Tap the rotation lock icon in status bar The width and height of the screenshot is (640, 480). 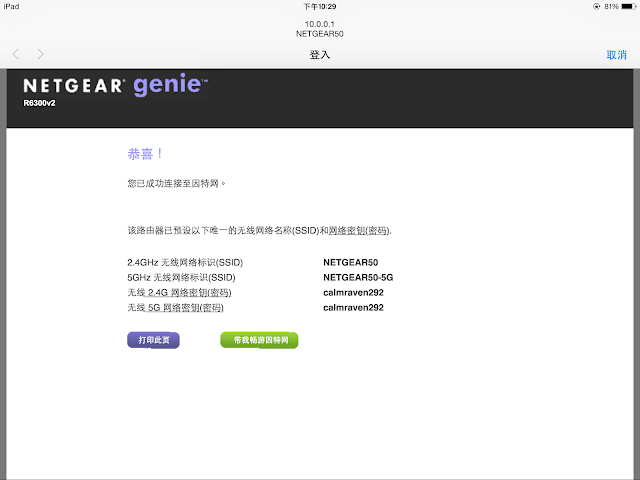click(x=596, y=7)
